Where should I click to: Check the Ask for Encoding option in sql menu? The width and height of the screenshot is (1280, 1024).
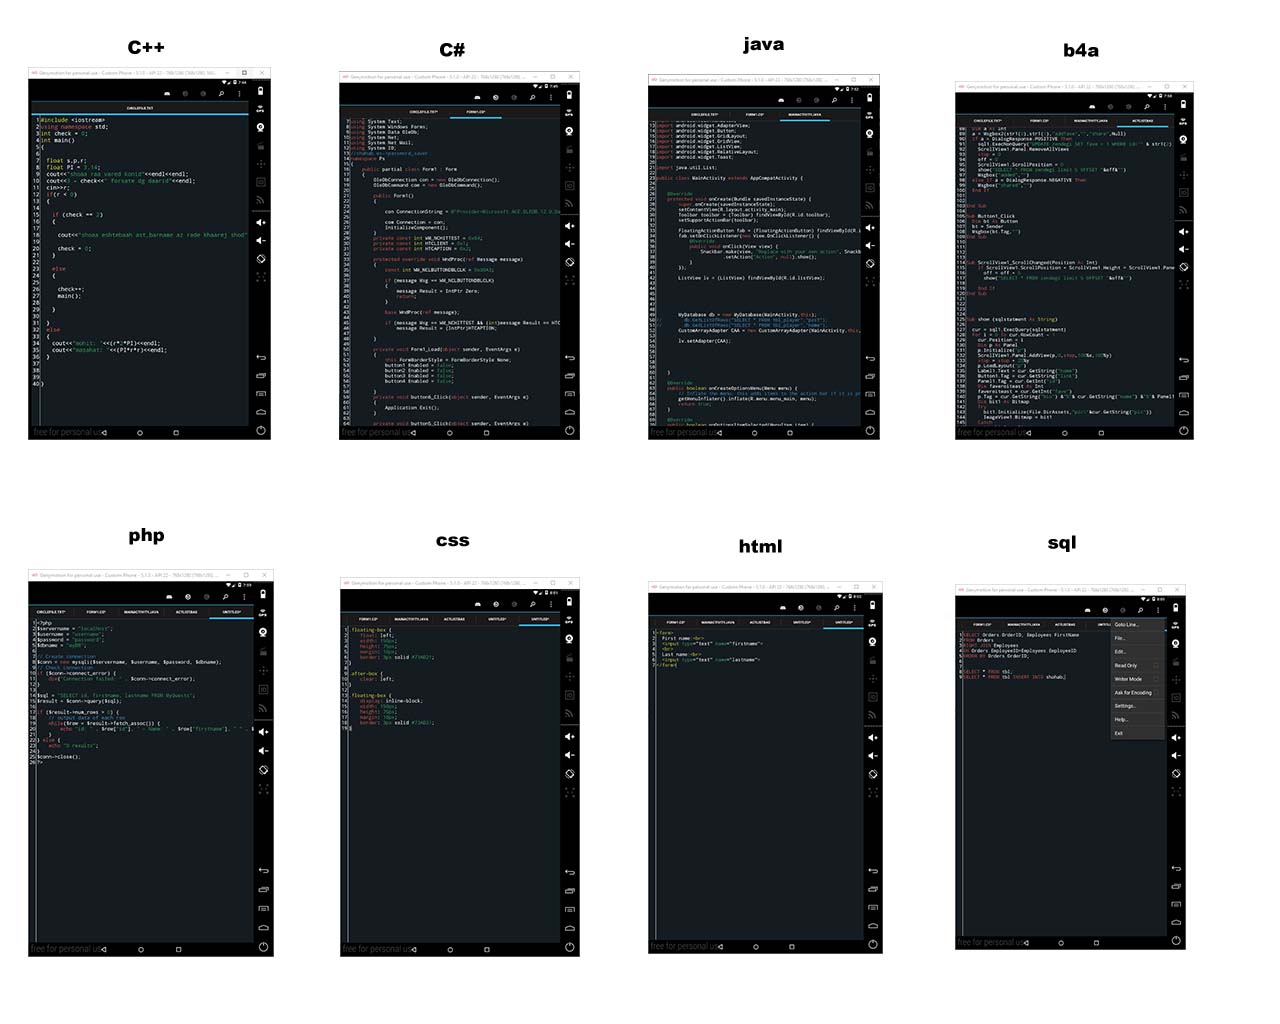coord(1156,692)
